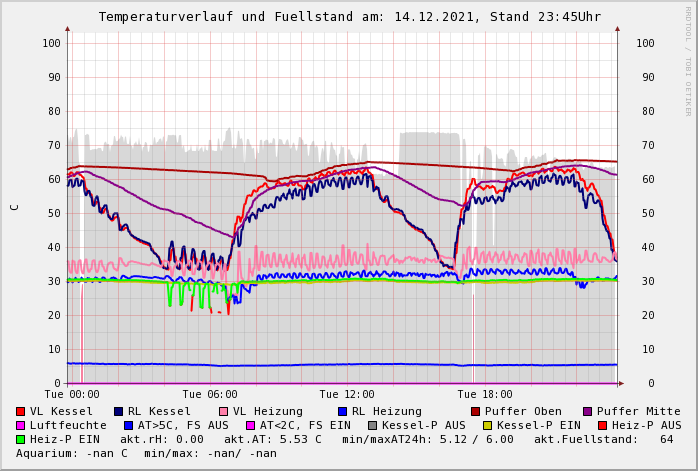Click the yellow Kessel-P EIN swatch

tap(487, 426)
